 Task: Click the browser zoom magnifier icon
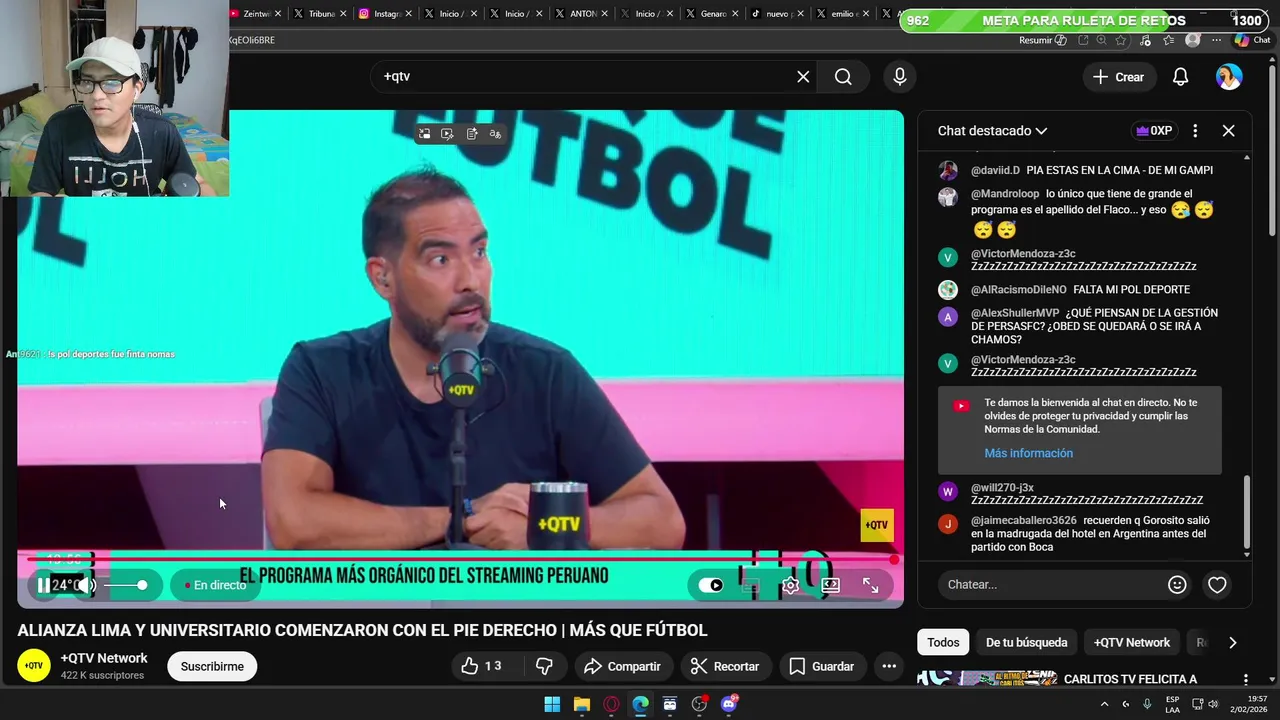(x=1101, y=40)
